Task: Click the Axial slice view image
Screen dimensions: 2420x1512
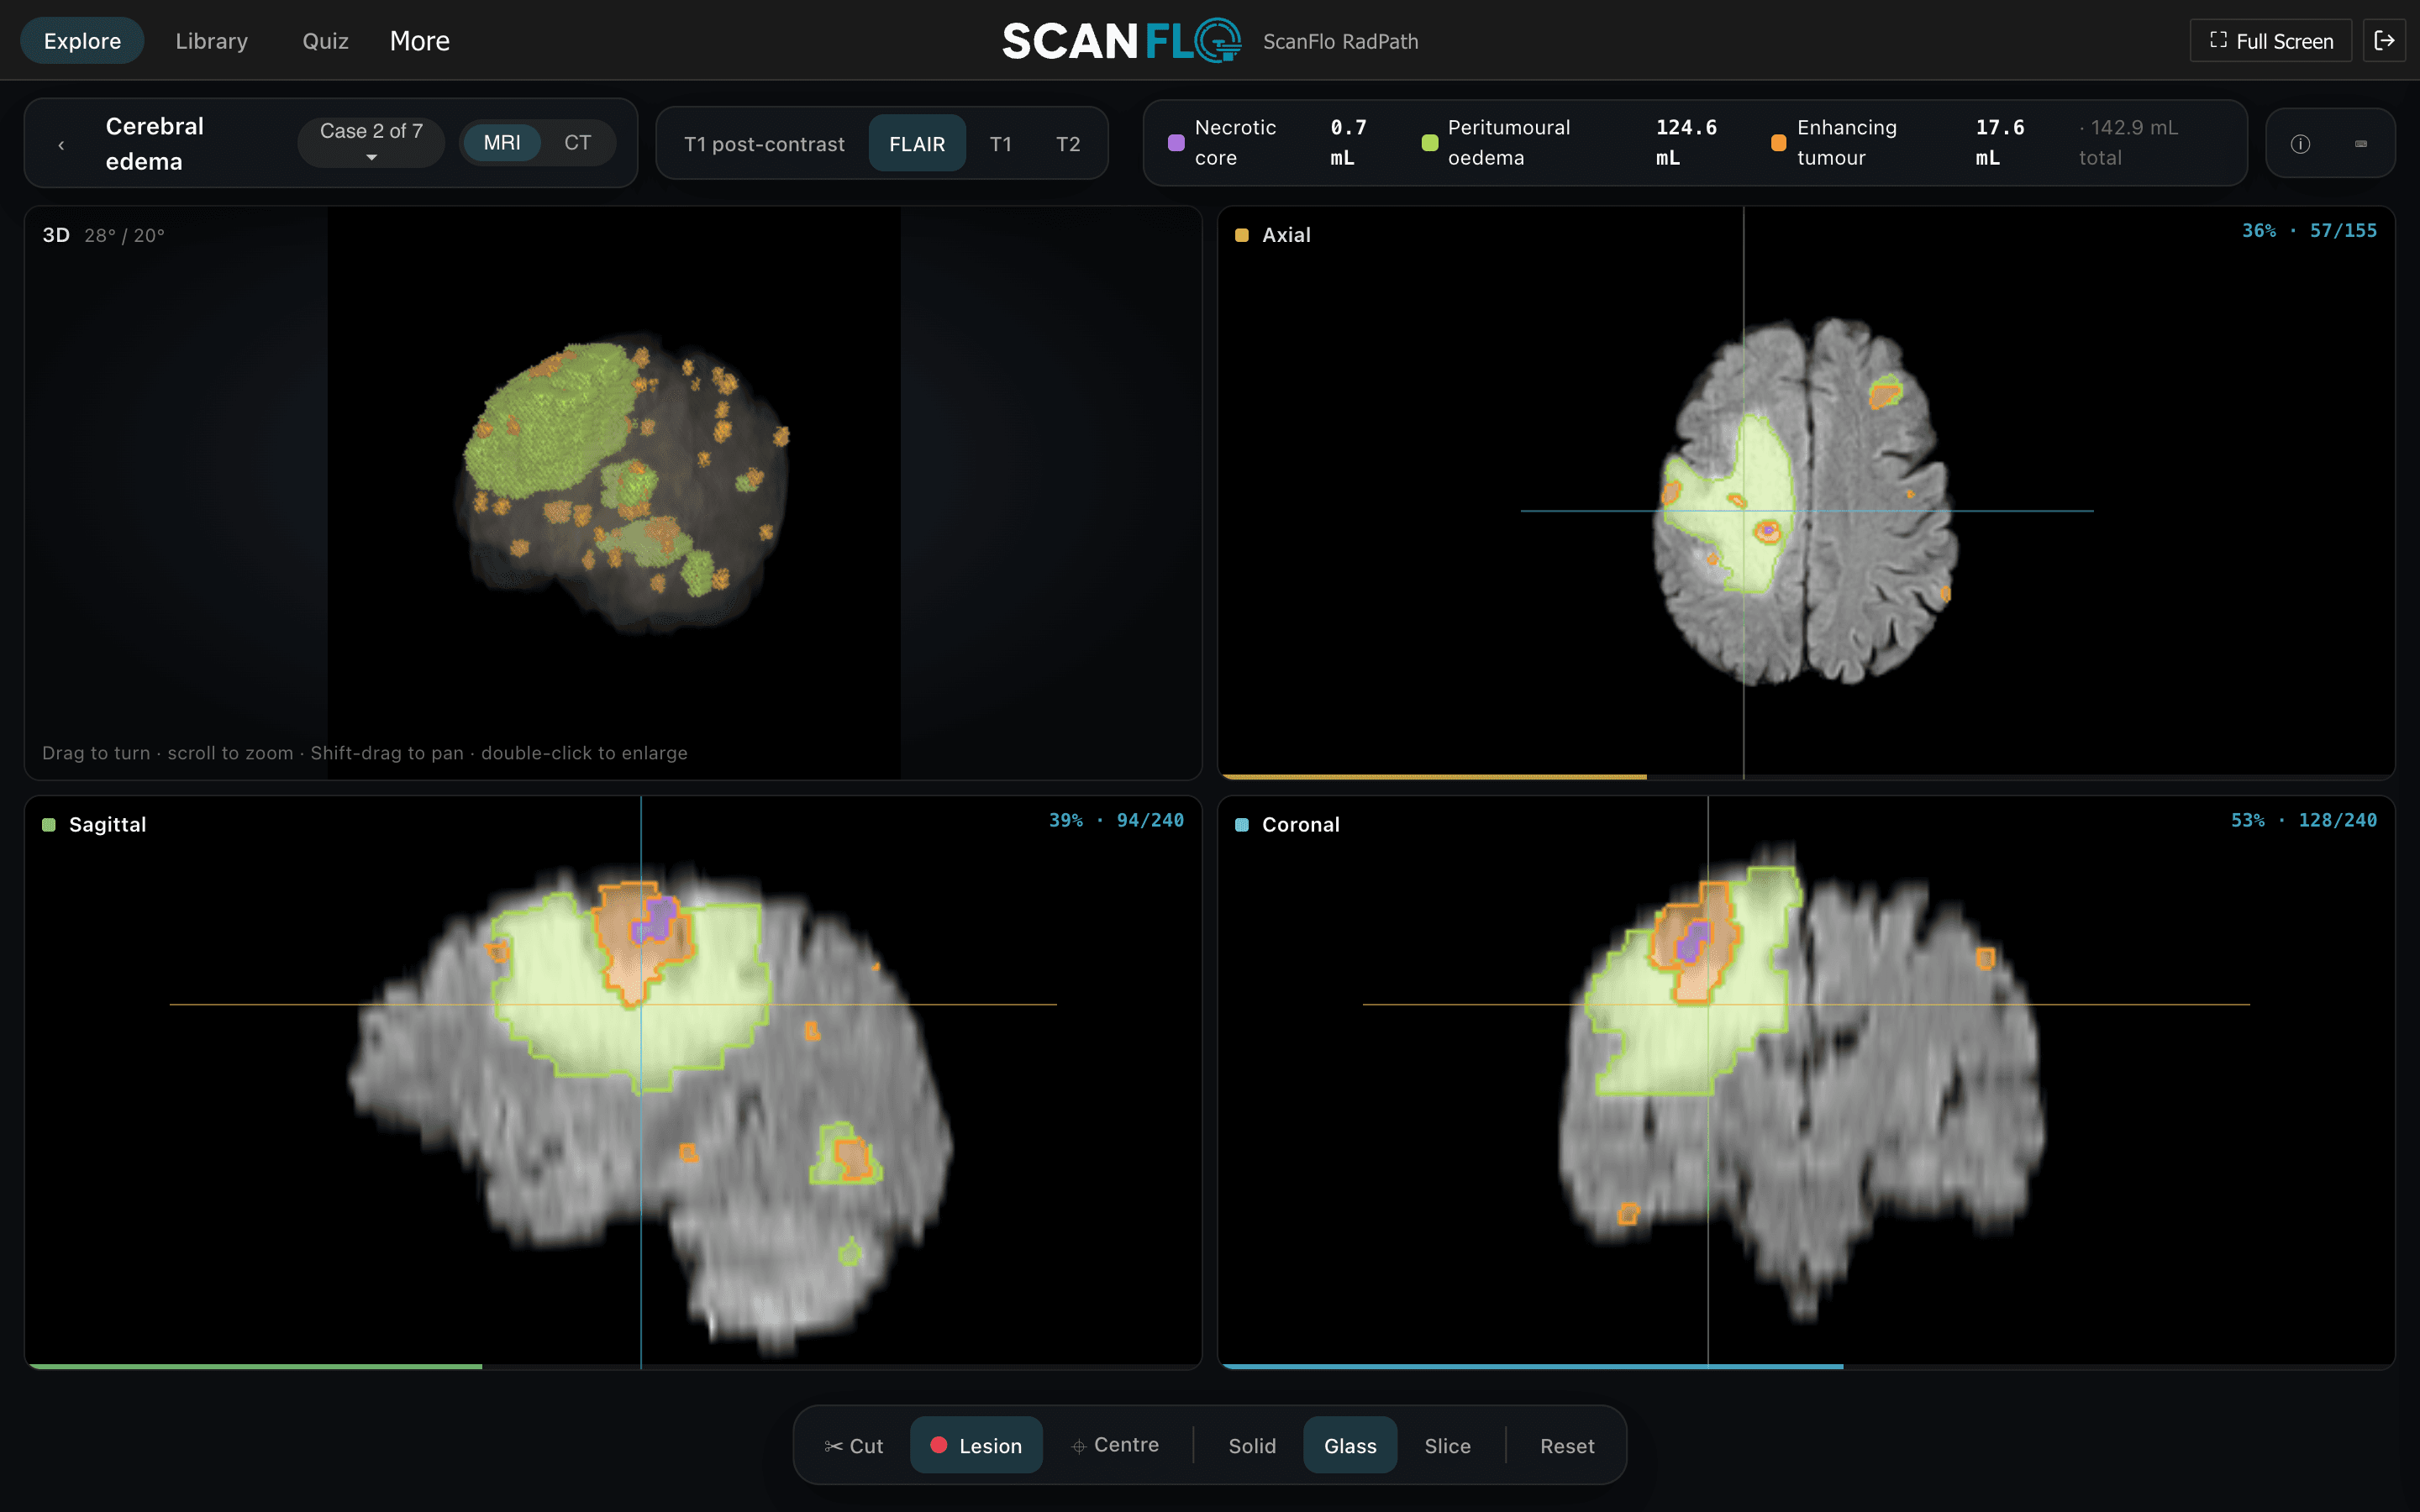Action: 1805,502
